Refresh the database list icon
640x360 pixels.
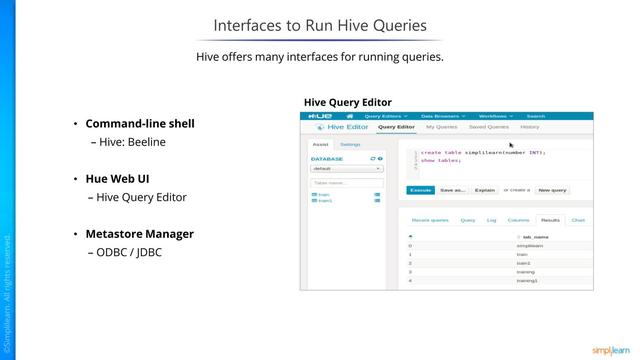coord(373,159)
